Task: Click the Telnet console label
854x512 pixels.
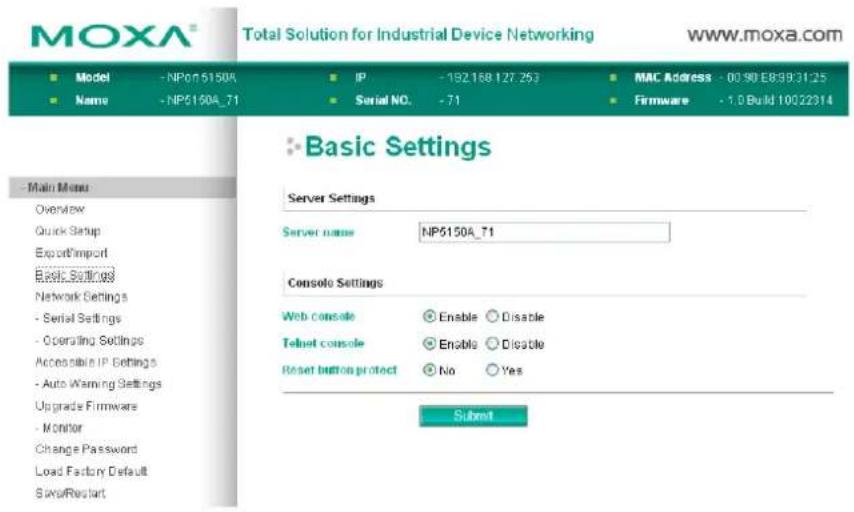Action: [323, 343]
